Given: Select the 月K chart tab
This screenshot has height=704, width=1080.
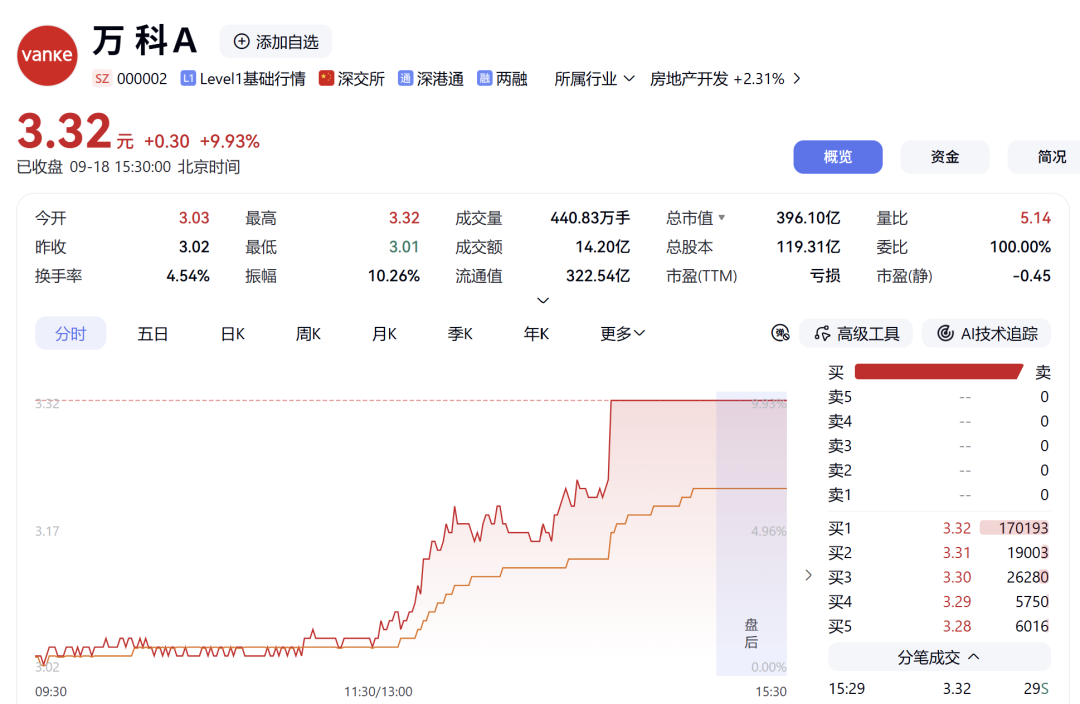Looking at the screenshot, I should coord(384,333).
